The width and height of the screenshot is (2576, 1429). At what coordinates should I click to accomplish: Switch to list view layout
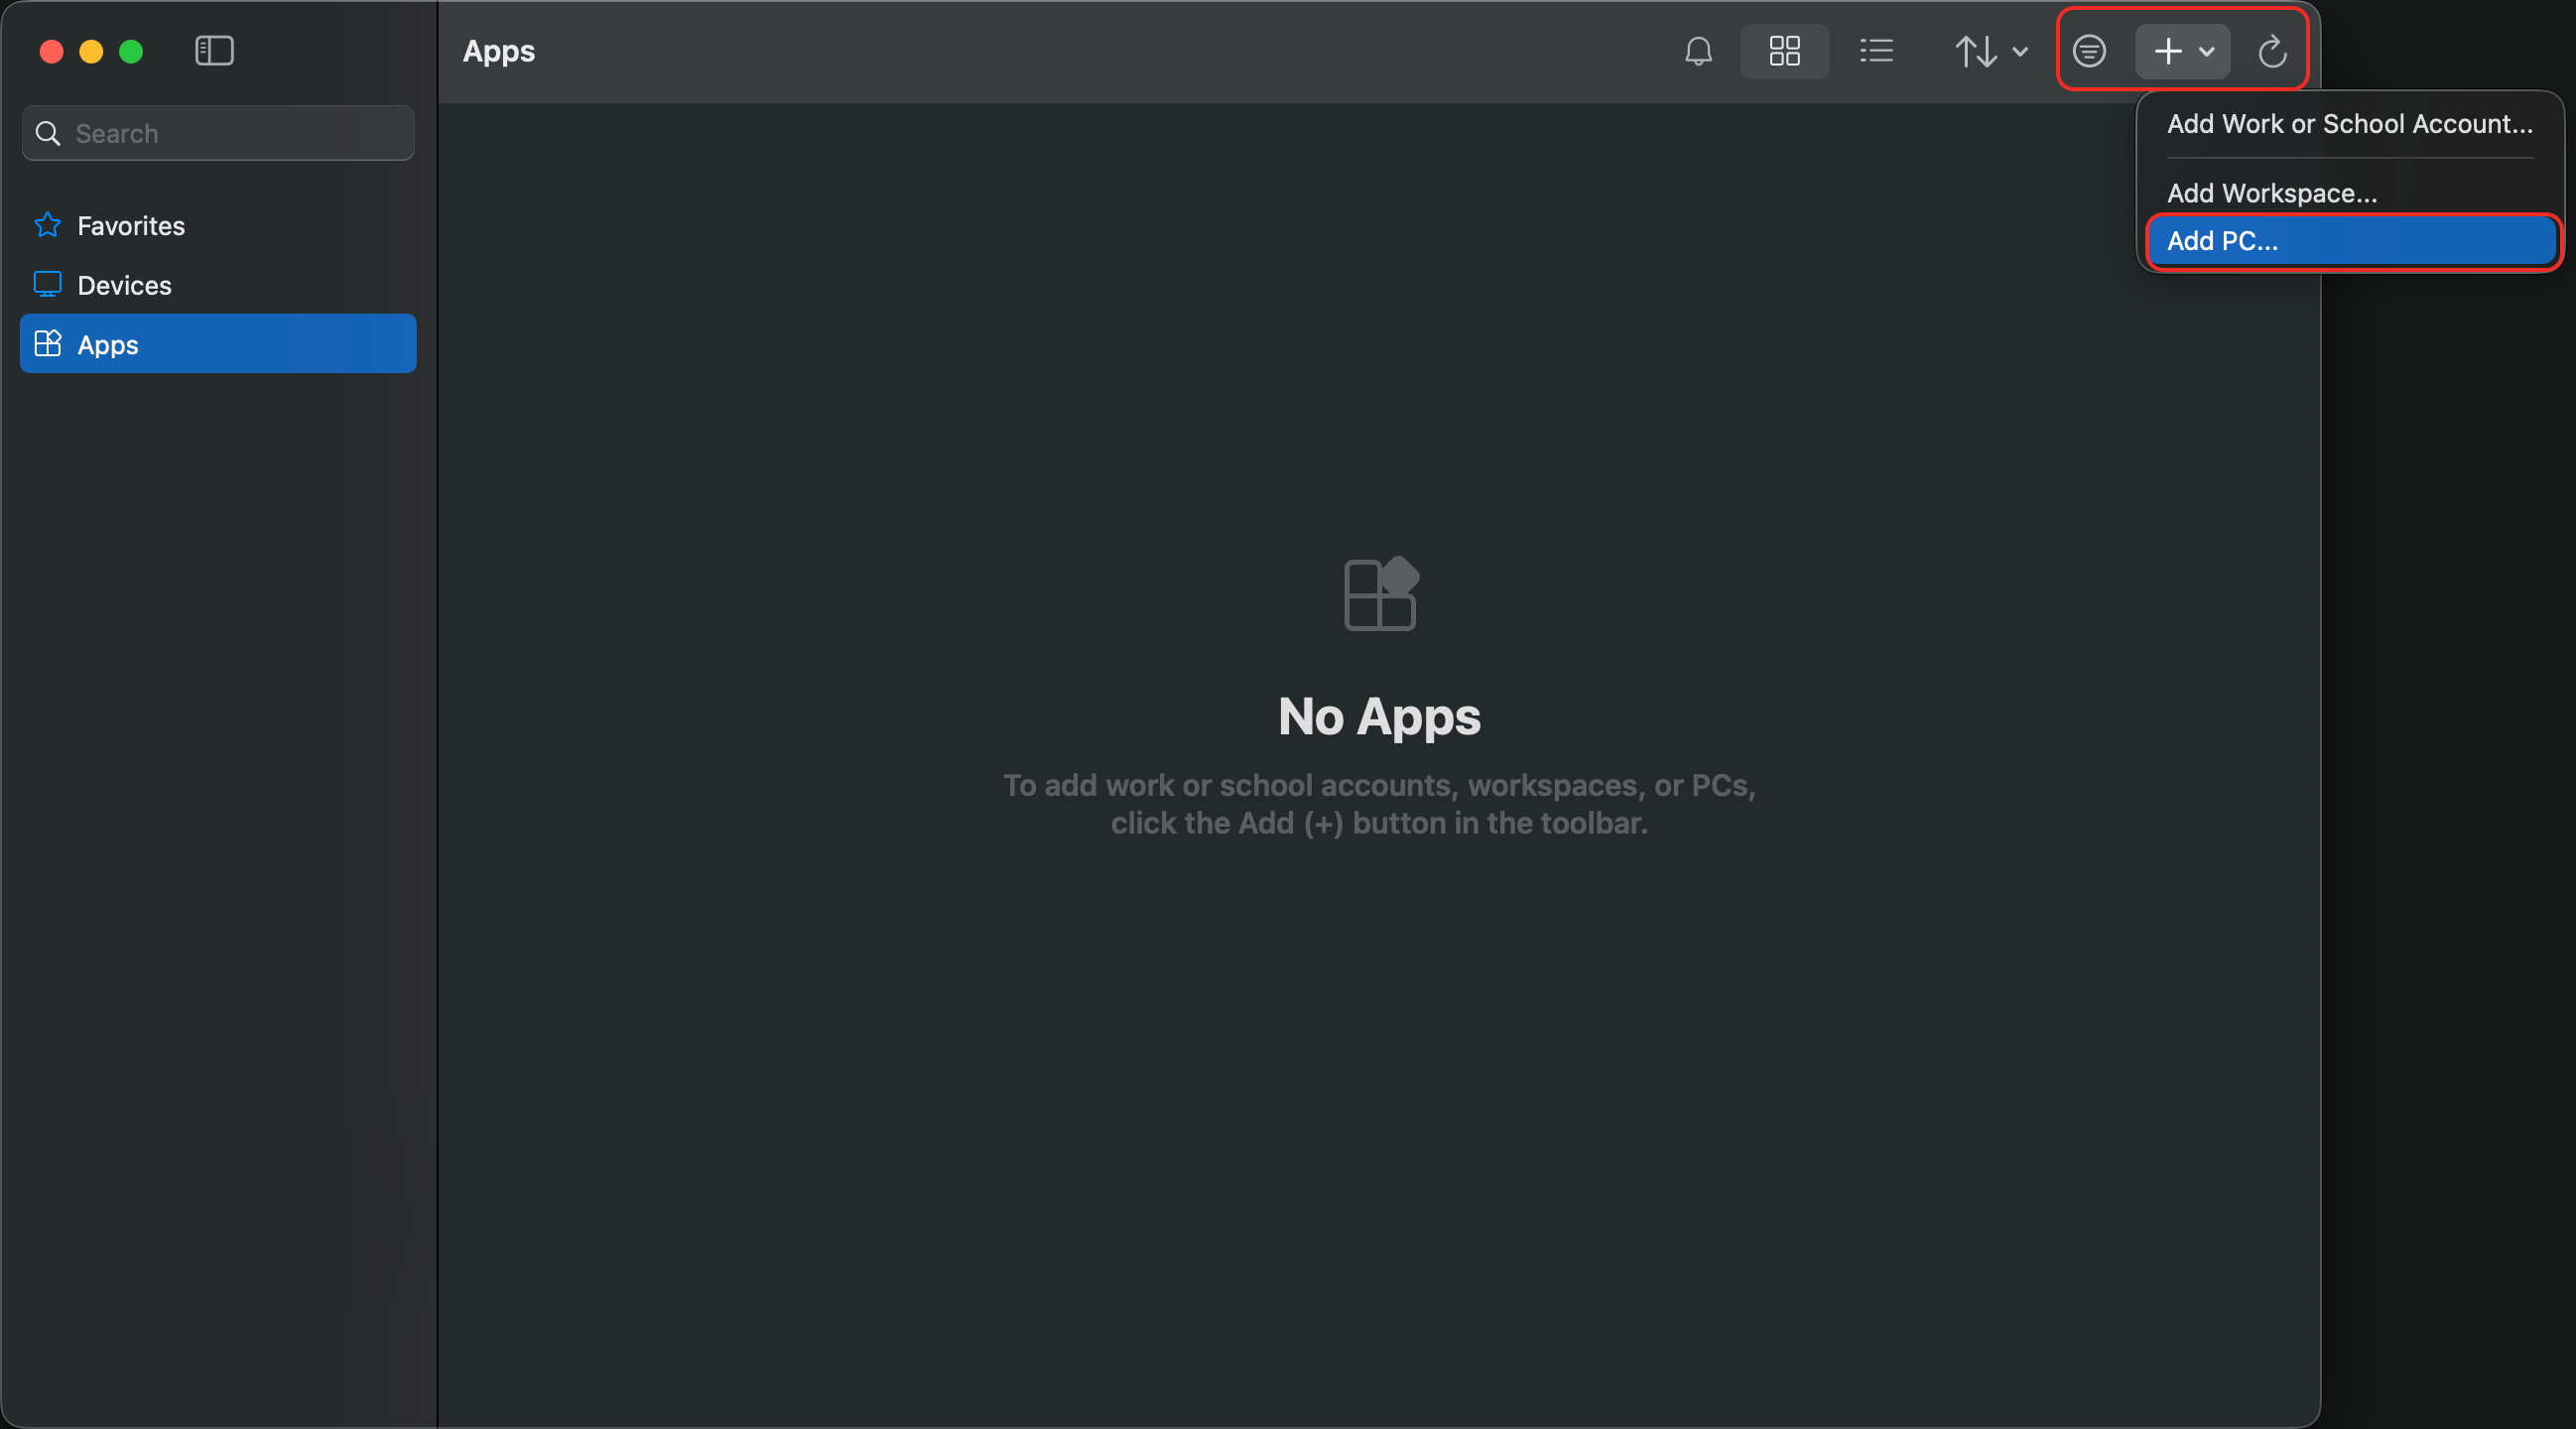1876,51
